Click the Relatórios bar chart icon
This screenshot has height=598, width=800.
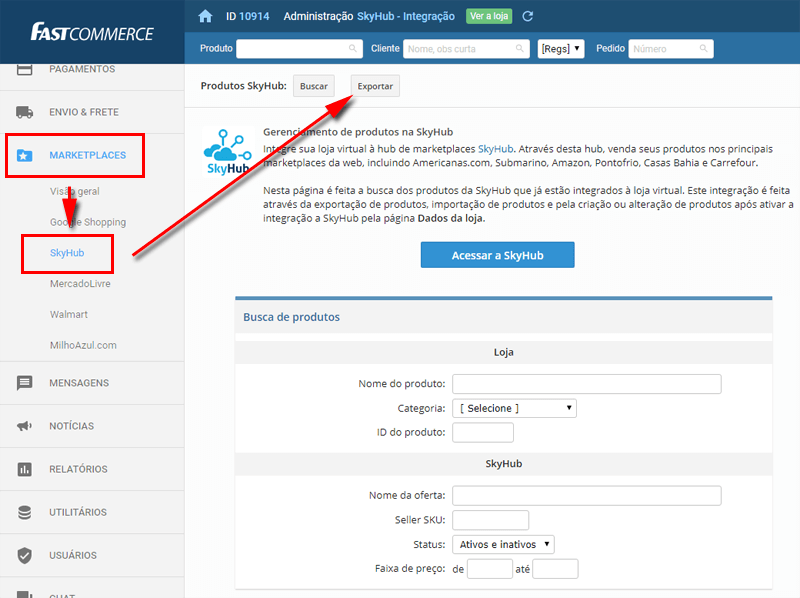coord(24,469)
